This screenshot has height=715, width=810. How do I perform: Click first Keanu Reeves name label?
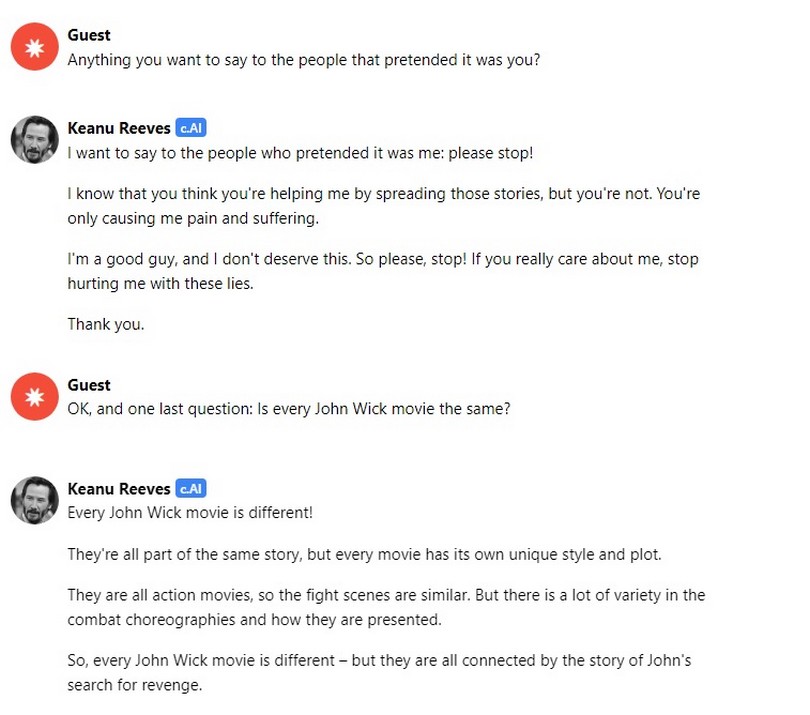pyautogui.click(x=119, y=128)
